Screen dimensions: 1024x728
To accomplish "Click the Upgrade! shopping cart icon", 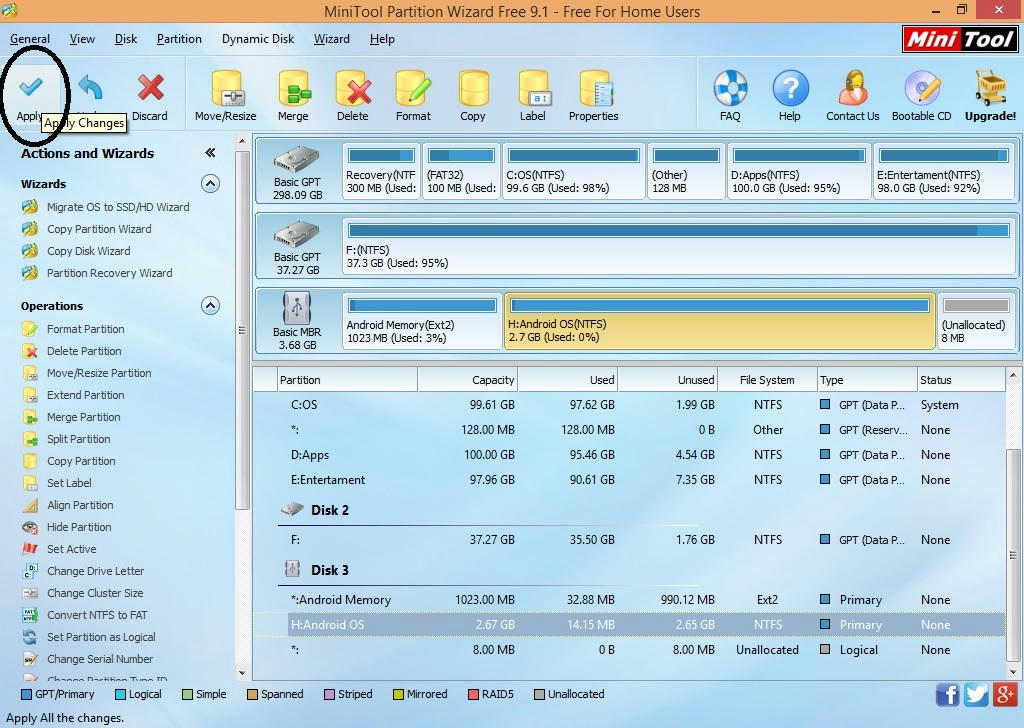I will tap(991, 88).
